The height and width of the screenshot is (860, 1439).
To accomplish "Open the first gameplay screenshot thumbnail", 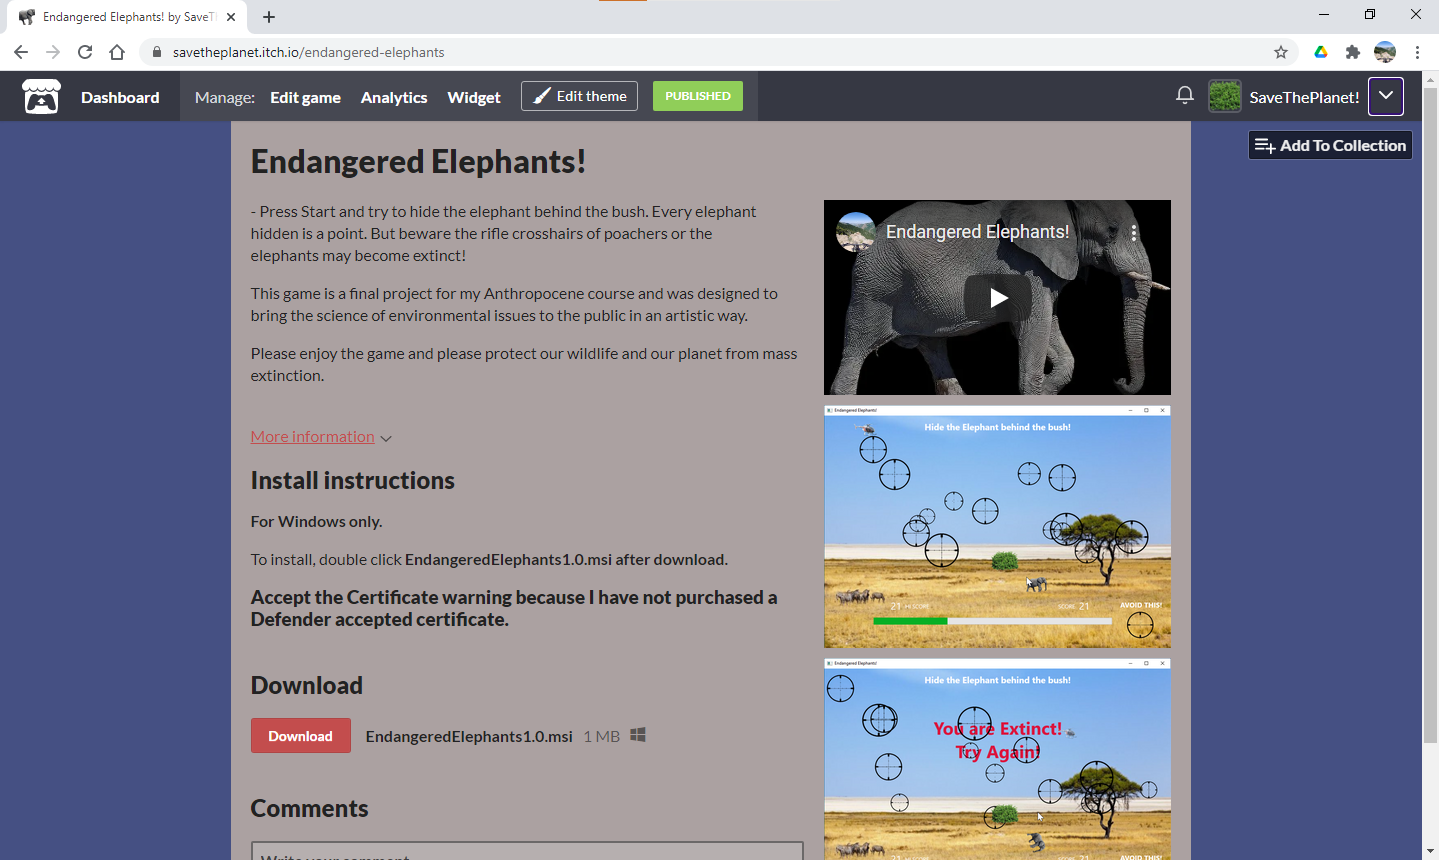I will 997,527.
